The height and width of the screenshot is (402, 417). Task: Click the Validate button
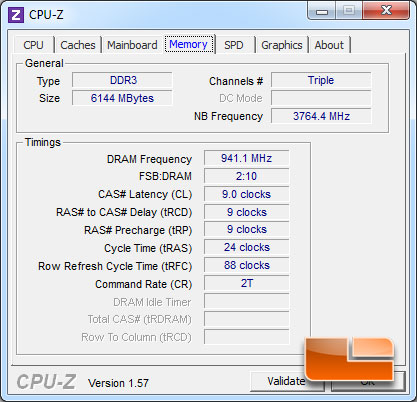[x=286, y=381]
